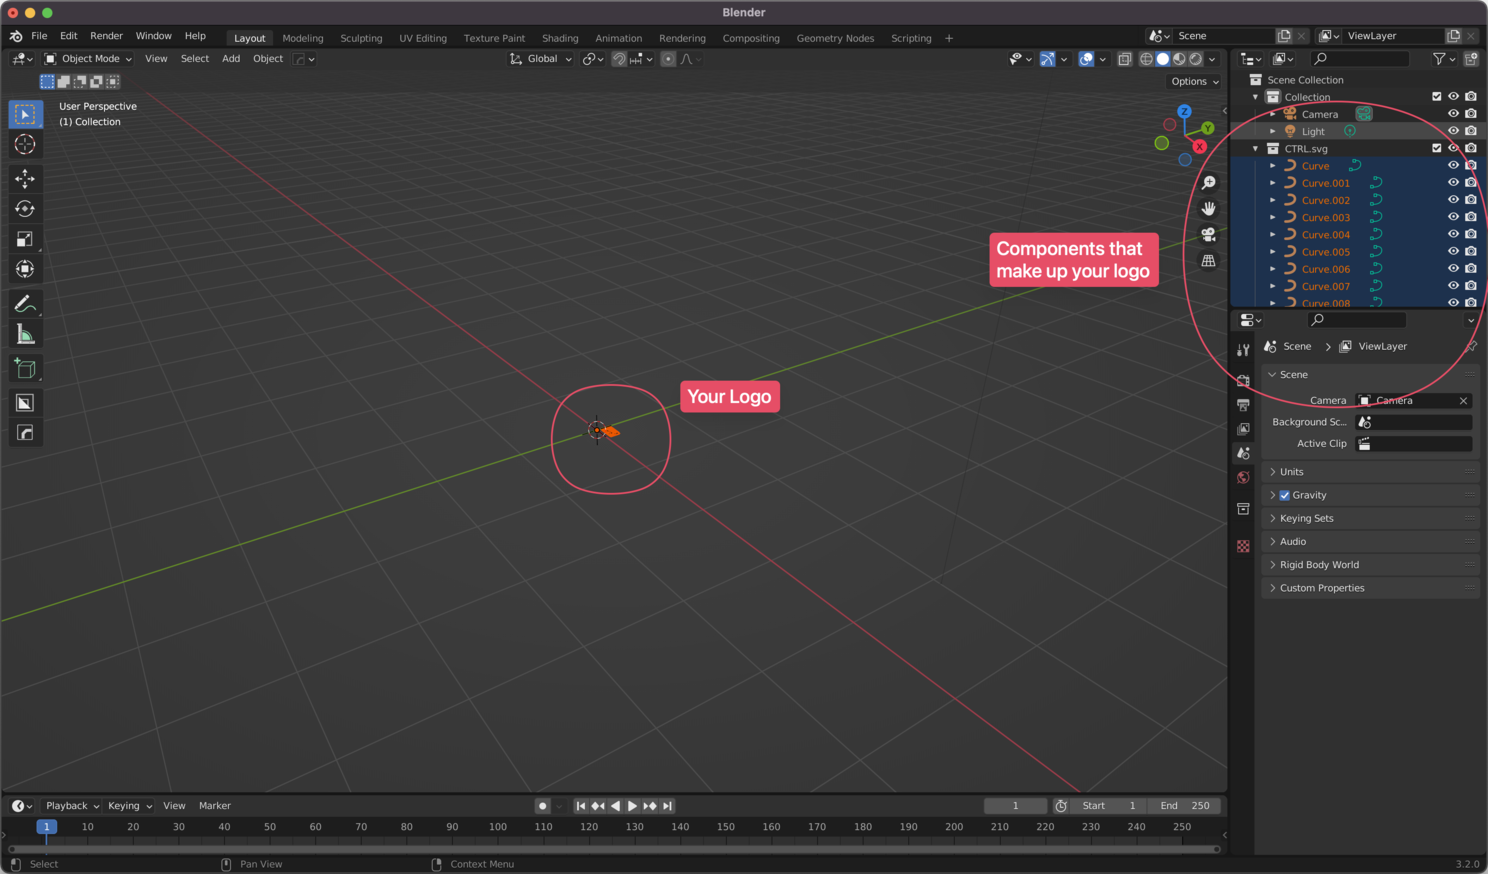
Task: Play the animation forward
Action: tap(632, 806)
